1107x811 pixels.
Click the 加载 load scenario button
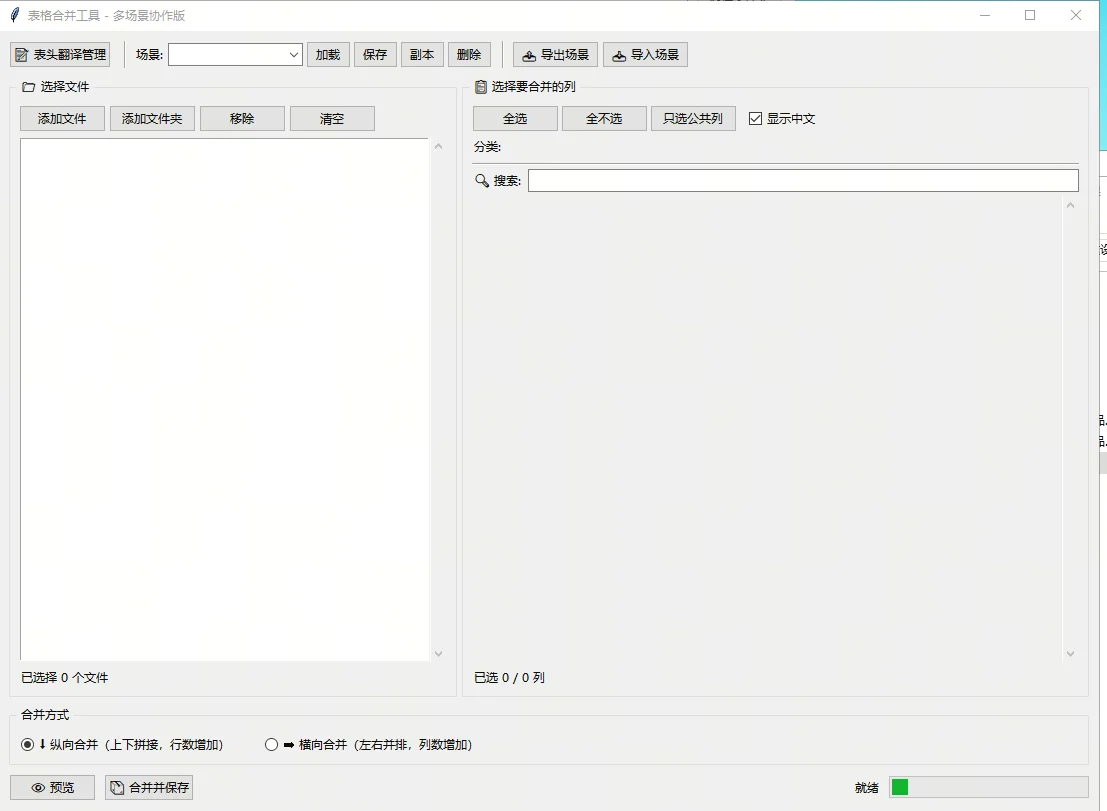tap(328, 54)
